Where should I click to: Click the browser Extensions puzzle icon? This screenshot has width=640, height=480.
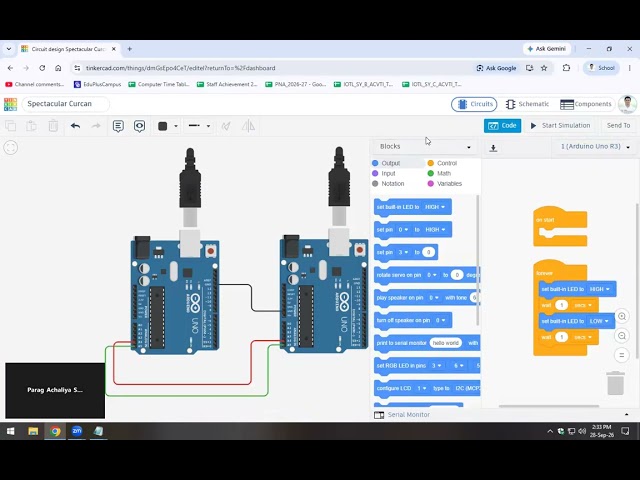pyautogui.click(x=566, y=68)
